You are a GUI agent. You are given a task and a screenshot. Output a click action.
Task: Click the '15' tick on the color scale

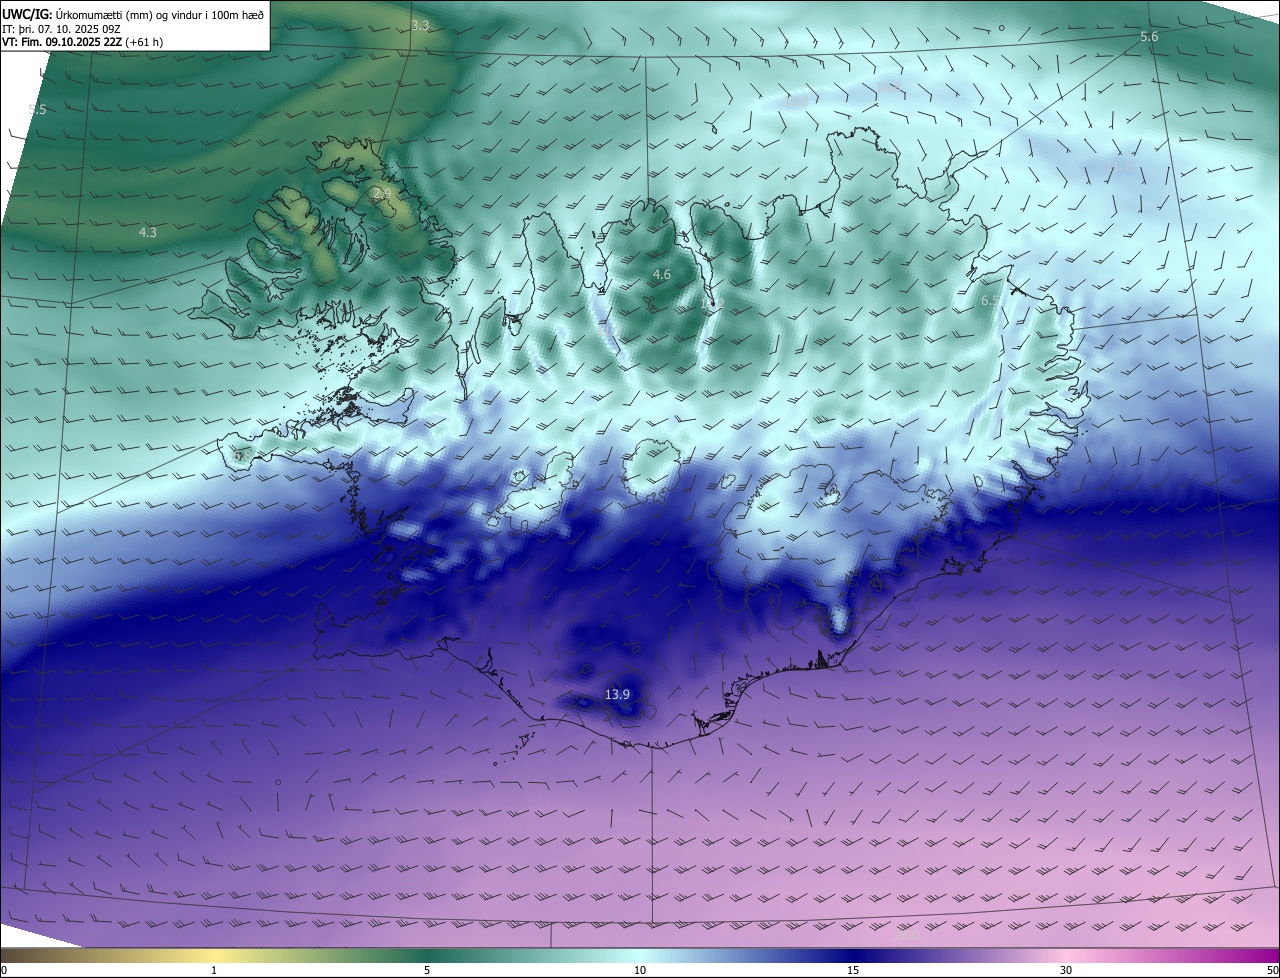(x=853, y=970)
